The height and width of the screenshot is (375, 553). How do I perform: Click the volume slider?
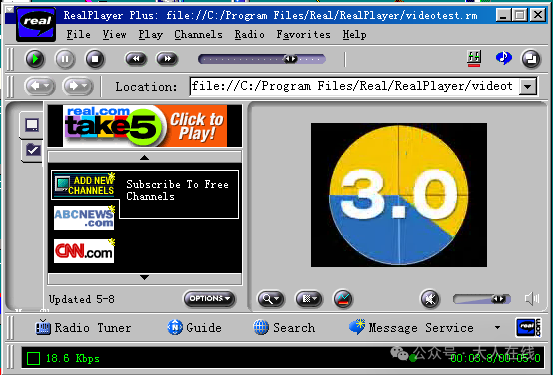482,299
